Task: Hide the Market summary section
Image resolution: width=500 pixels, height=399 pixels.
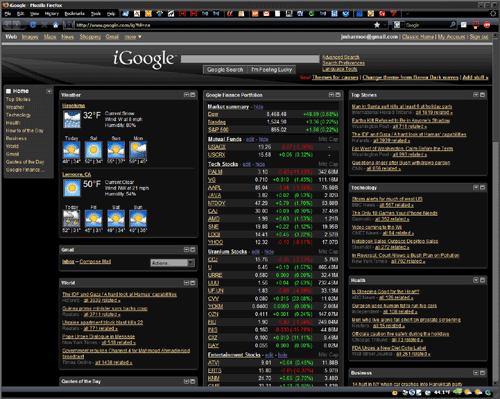Action: coord(258,107)
